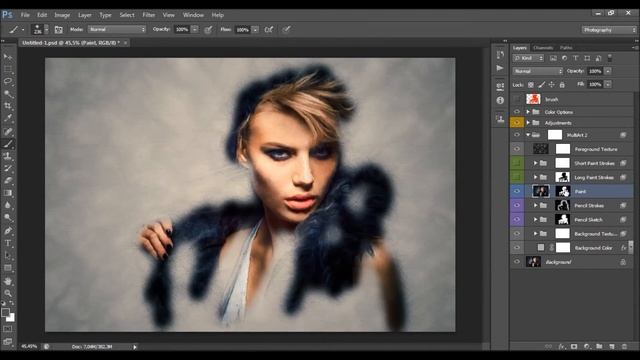The height and width of the screenshot is (360, 640).
Task: Click Lock all padlock icon
Action: click(562, 84)
